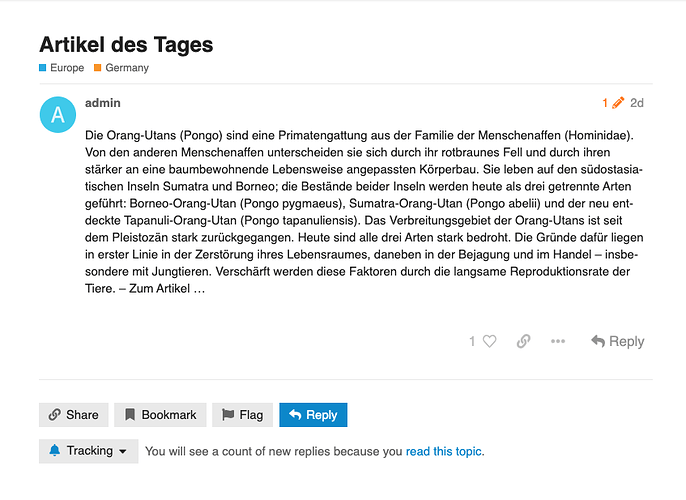Show more actions with the three dots

558,341
